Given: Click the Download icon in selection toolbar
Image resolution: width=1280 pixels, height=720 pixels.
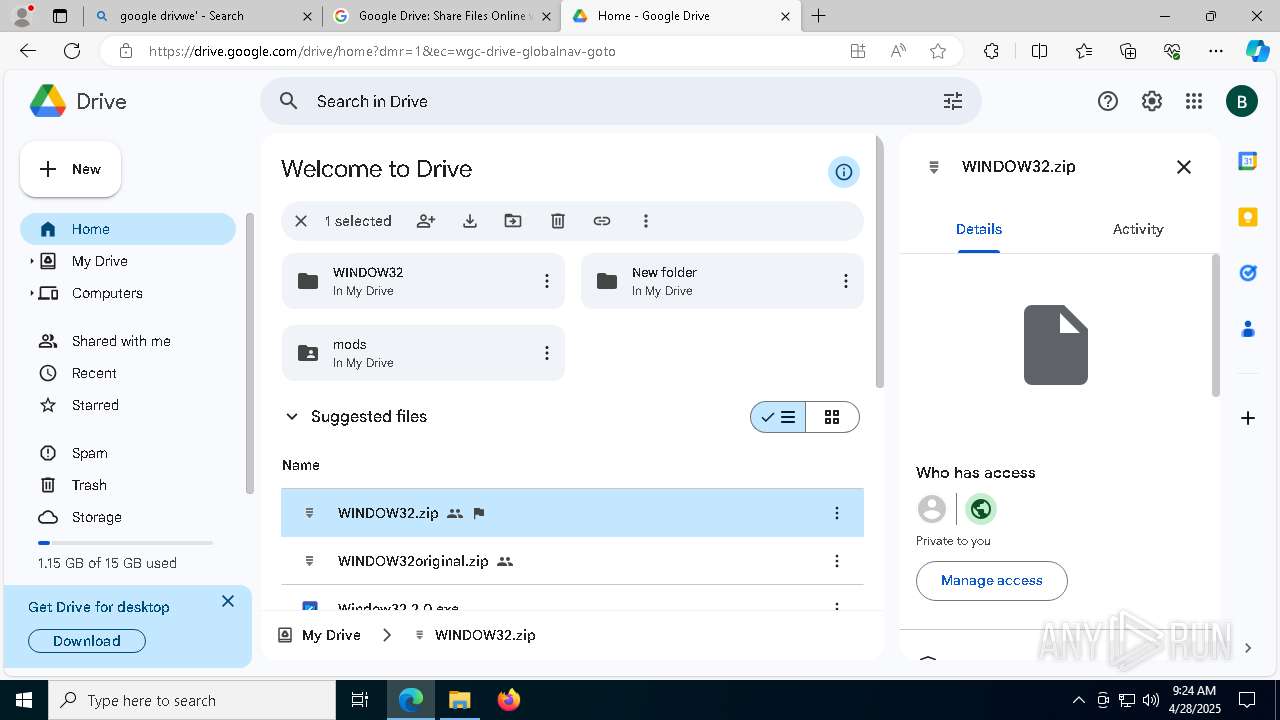Looking at the screenshot, I should click(x=470, y=221).
